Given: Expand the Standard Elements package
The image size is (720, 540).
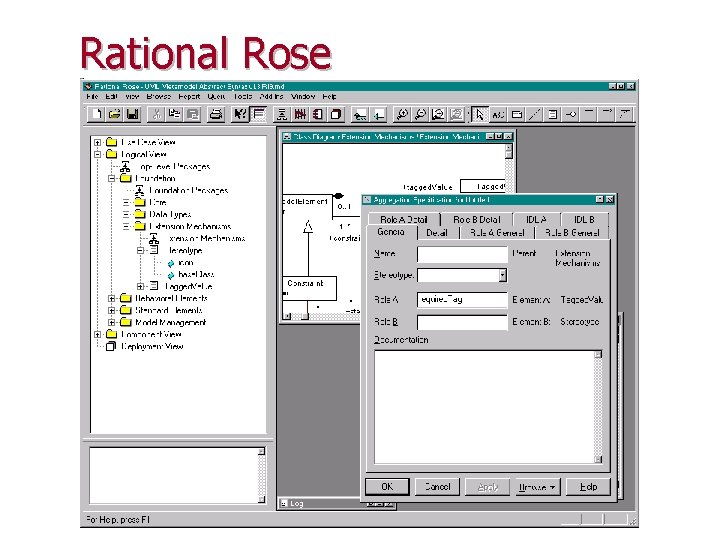Looking at the screenshot, I should tap(112, 310).
